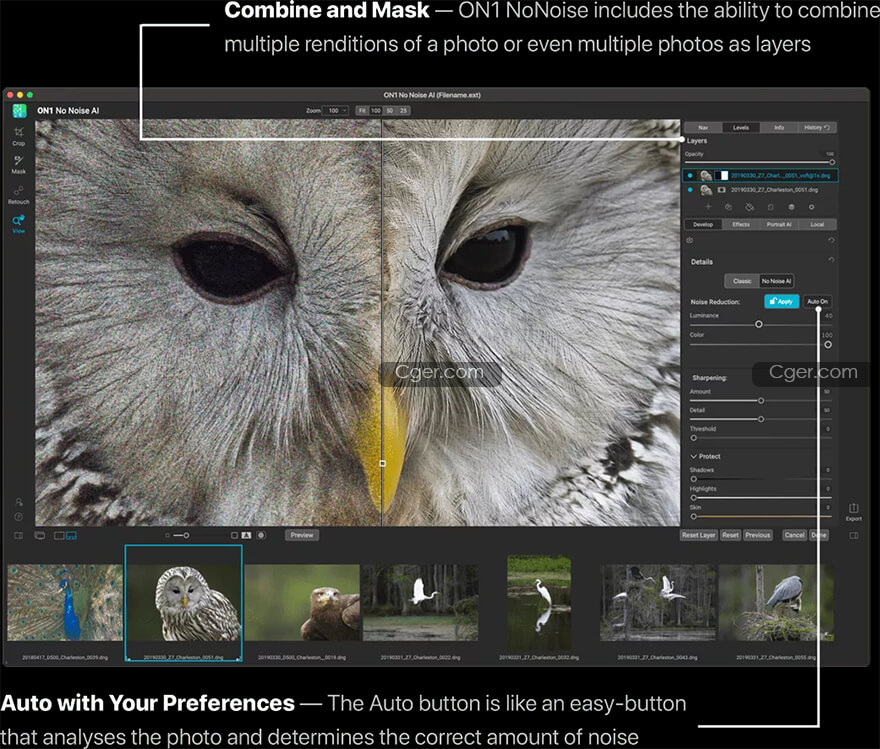Open the Levels tab
The image size is (880, 749).
(x=741, y=127)
